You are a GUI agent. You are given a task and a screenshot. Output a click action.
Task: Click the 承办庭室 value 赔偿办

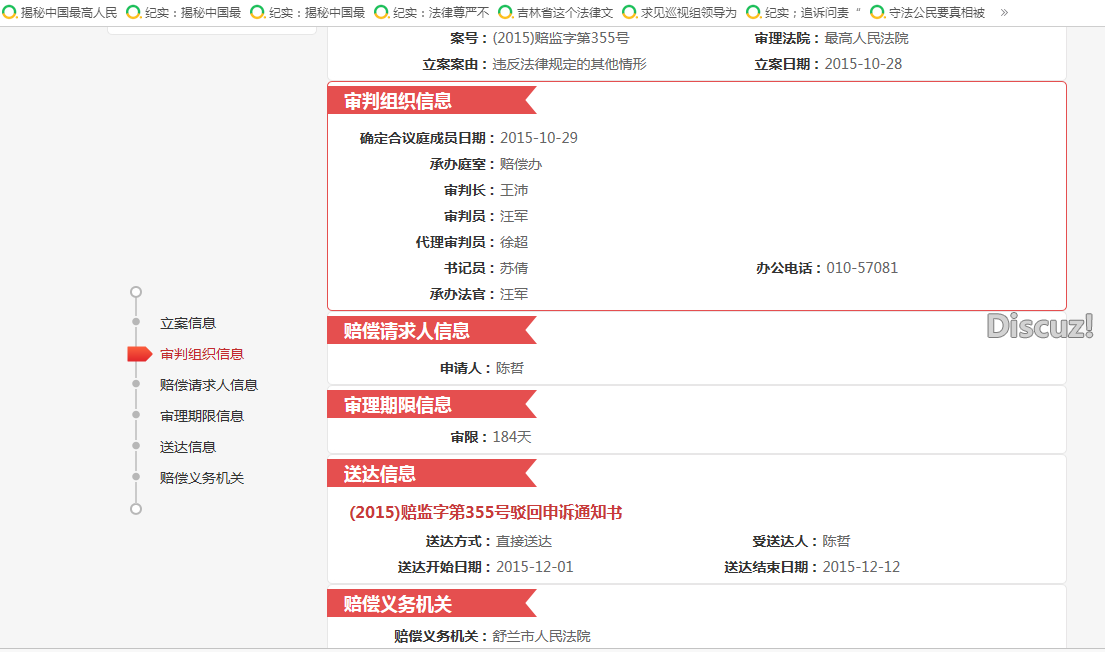pyautogui.click(x=521, y=164)
